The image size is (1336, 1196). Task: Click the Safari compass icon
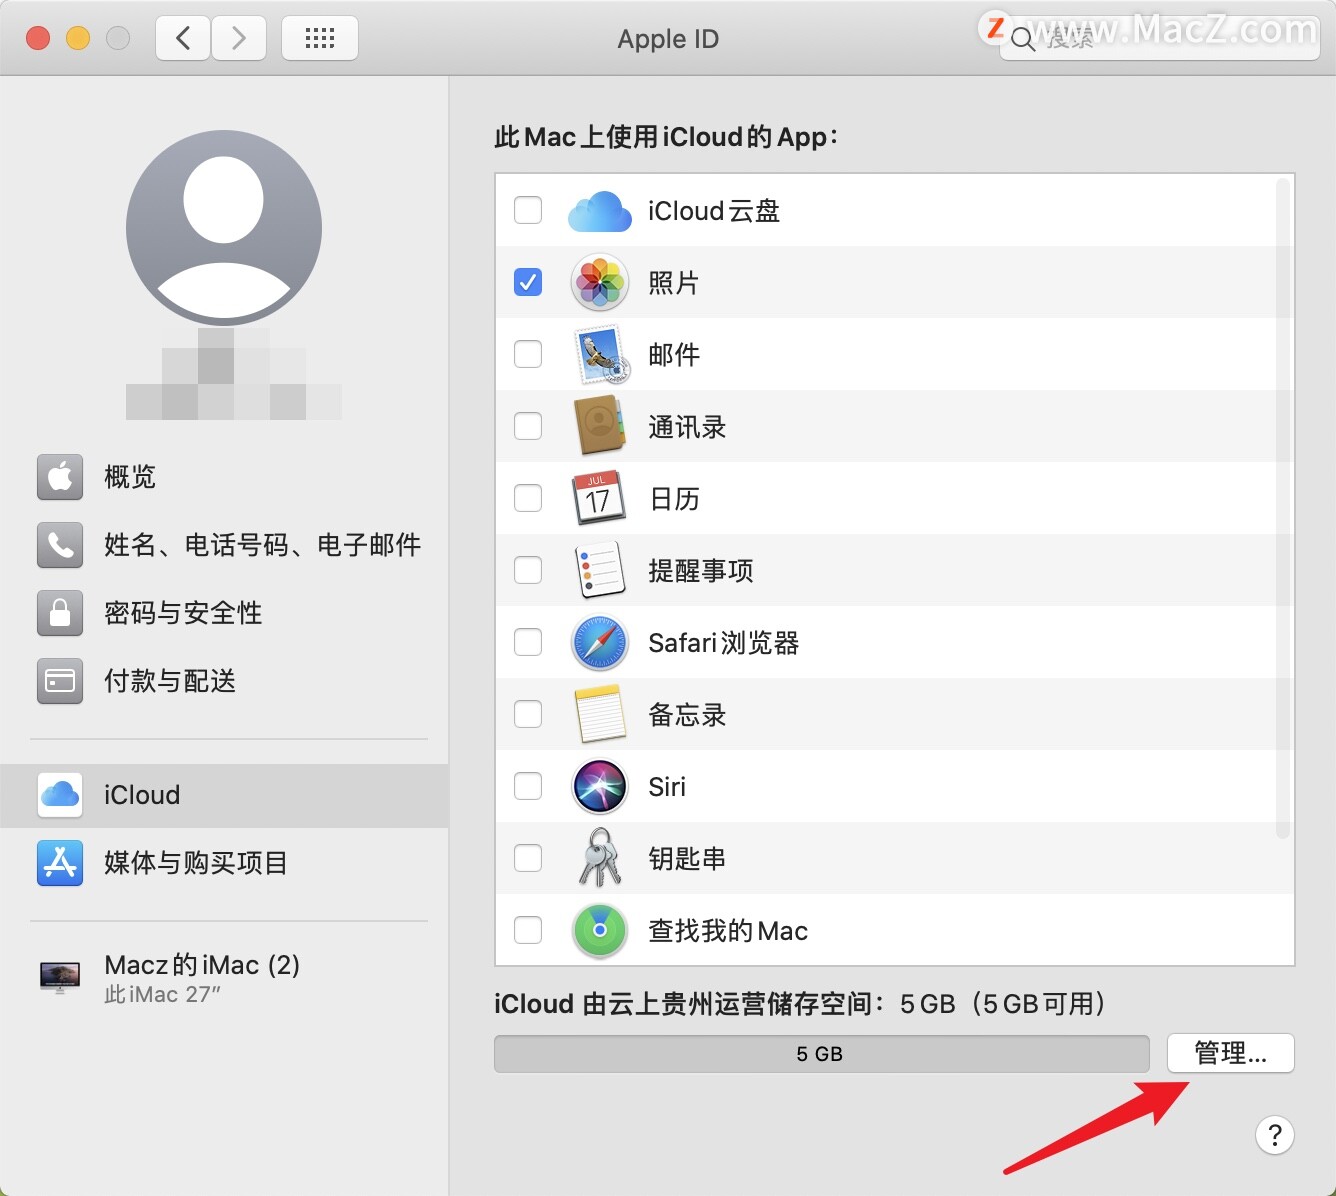click(599, 642)
